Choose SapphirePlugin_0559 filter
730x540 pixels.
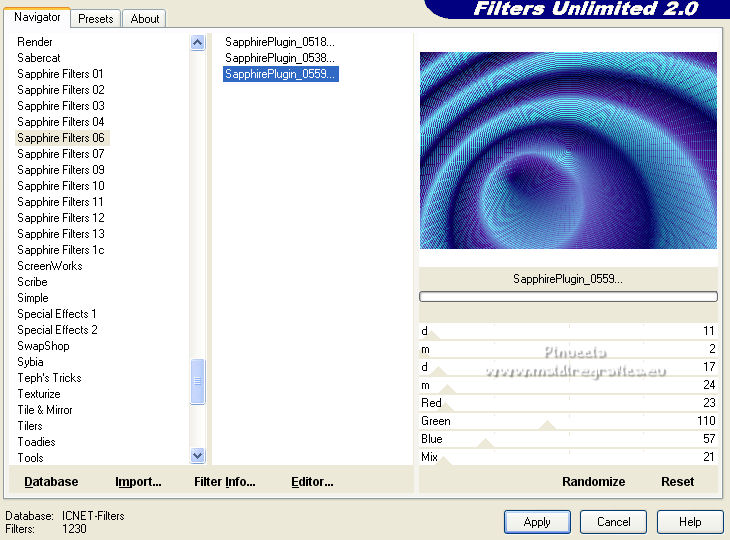tap(281, 74)
